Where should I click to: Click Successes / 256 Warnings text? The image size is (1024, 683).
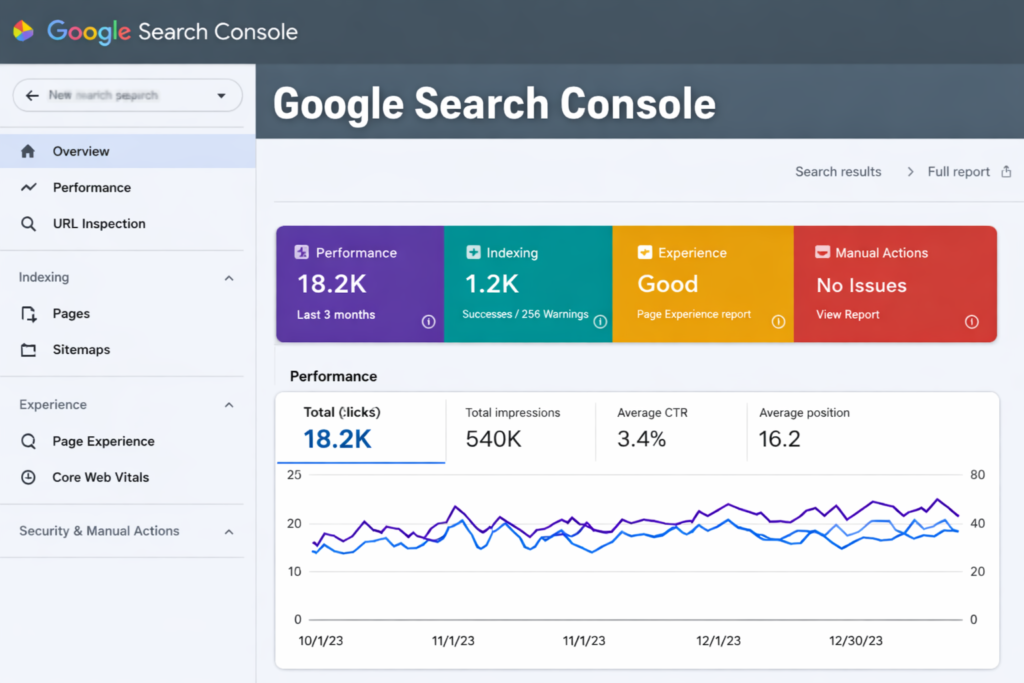pos(525,314)
